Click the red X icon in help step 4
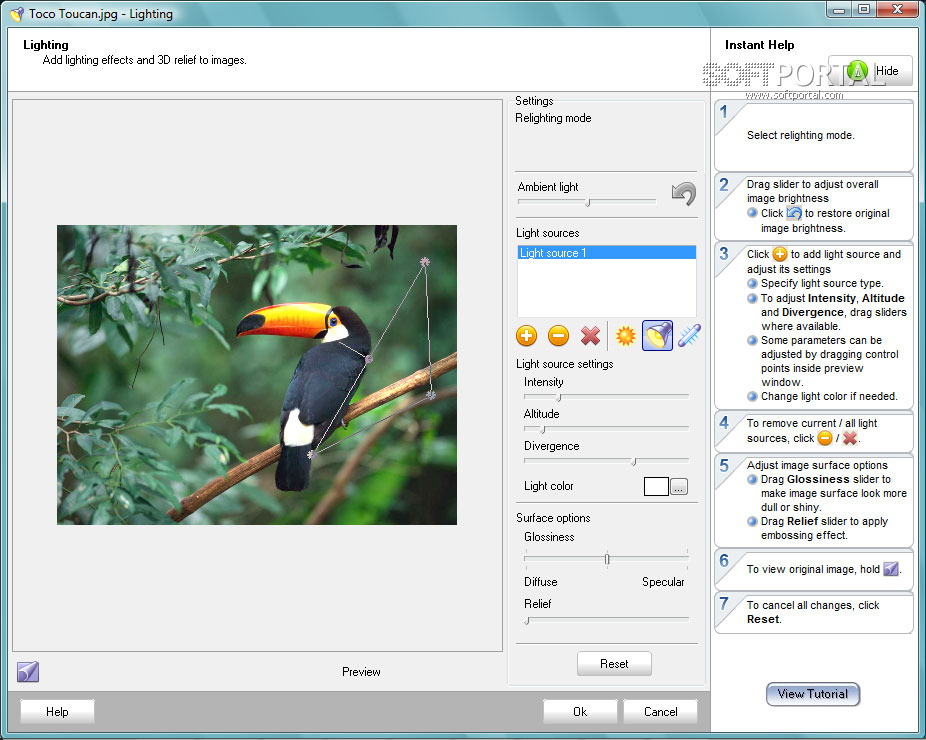926x740 pixels. tap(850, 438)
